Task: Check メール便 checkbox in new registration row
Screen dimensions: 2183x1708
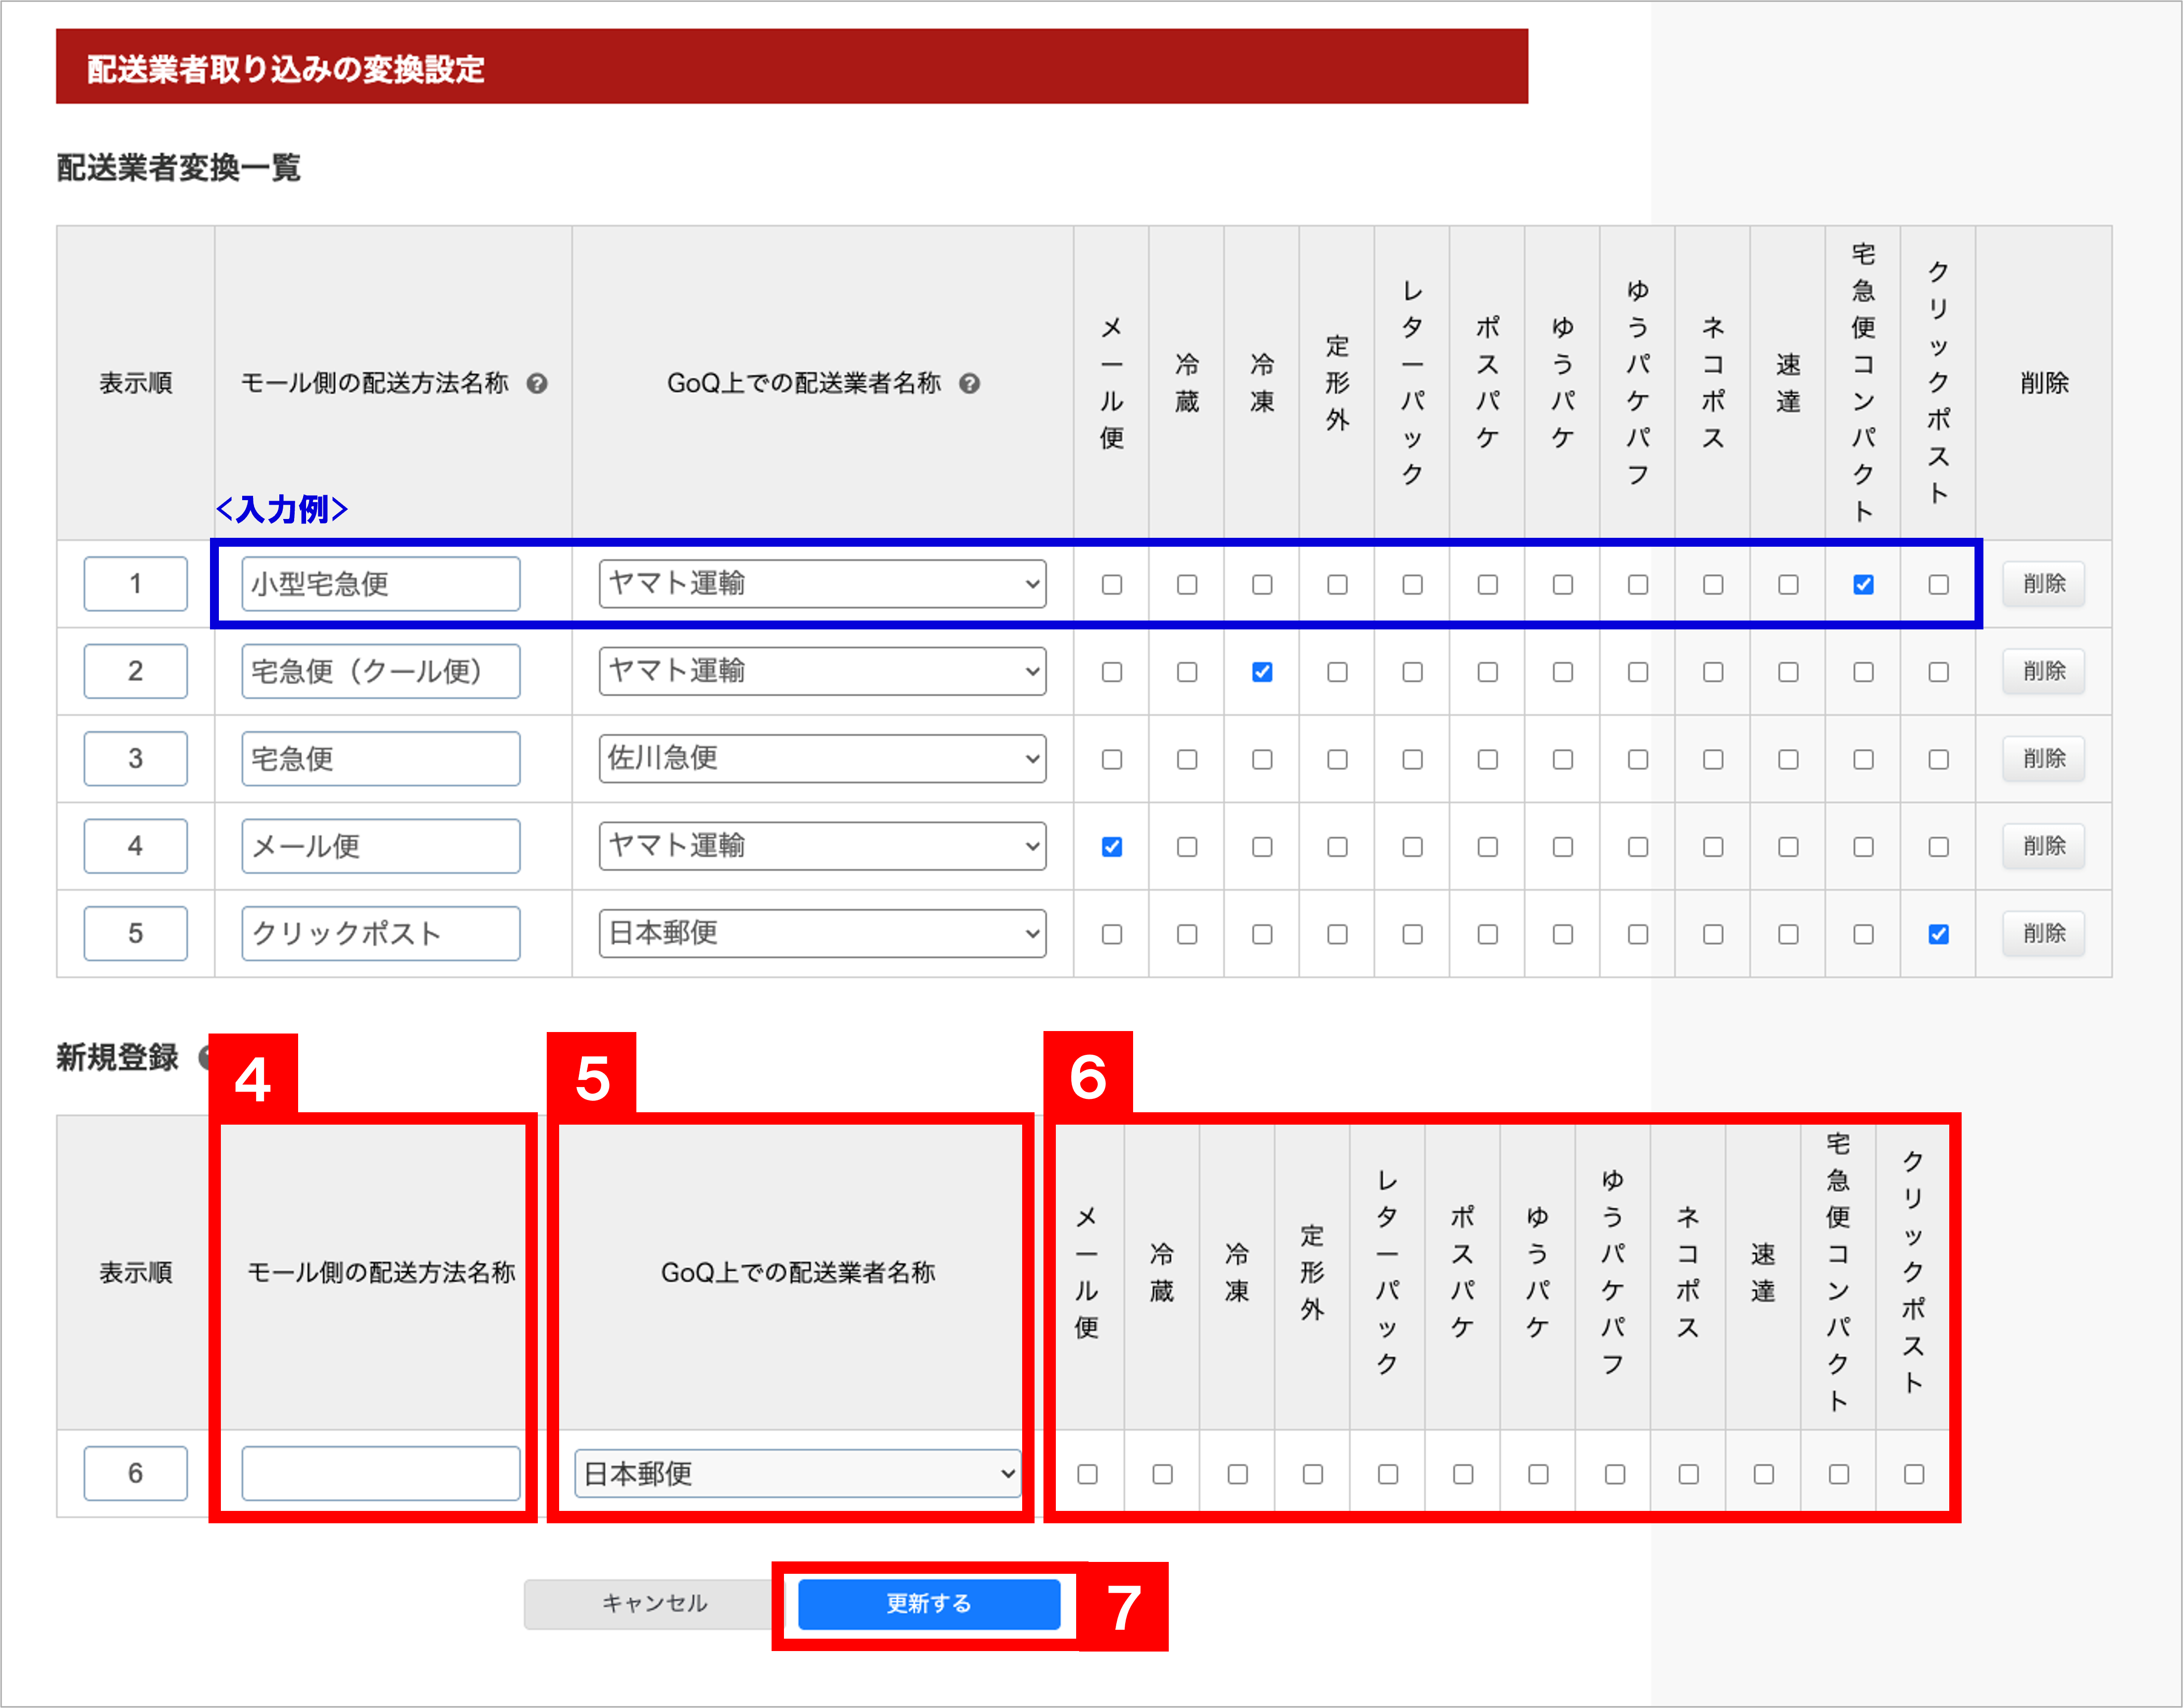Action: tap(1087, 1474)
